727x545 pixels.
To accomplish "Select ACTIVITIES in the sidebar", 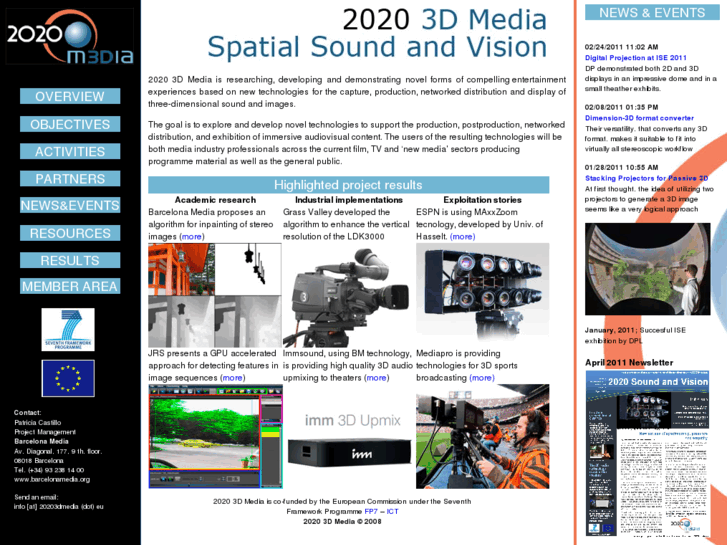I will pyautogui.click(x=70, y=152).
